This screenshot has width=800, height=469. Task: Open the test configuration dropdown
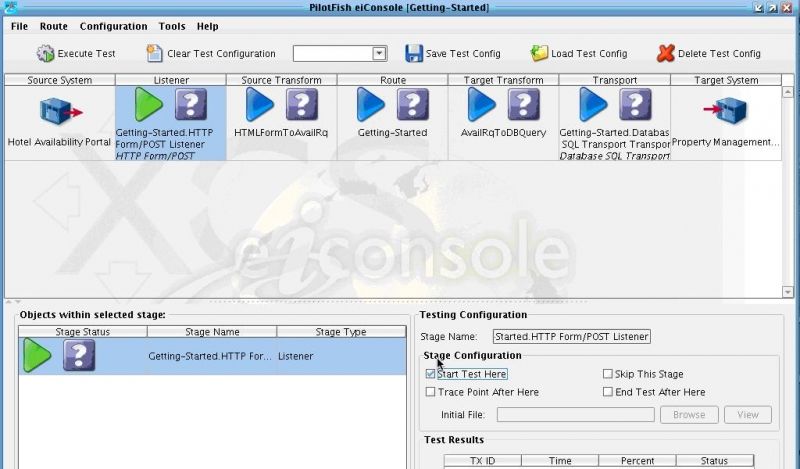point(379,54)
